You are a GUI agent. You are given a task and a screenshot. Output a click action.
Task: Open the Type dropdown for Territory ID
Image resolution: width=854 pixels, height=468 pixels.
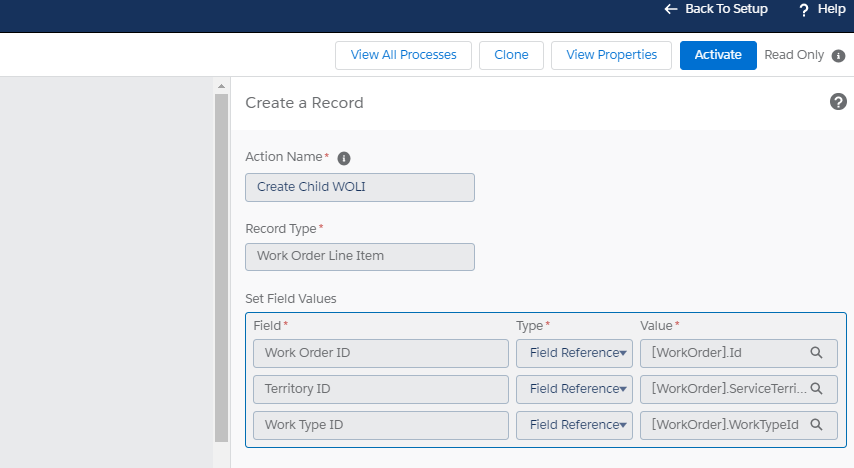(574, 389)
